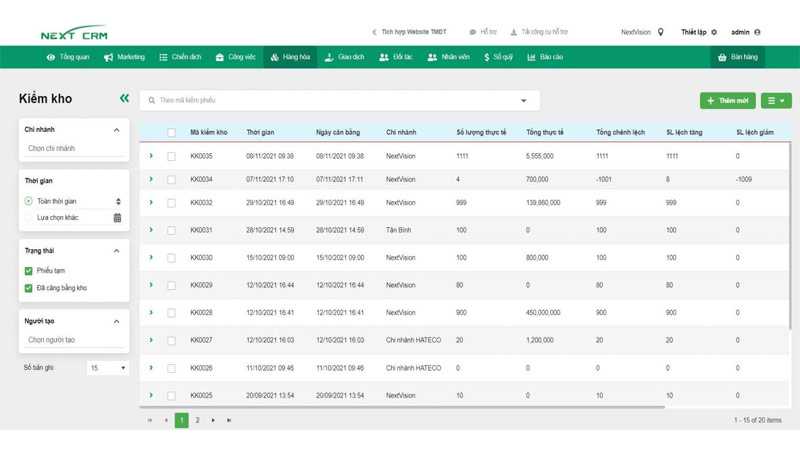Viewport: 800px width, 450px height.
Task: Expand row KK0035 details
Action: (x=151, y=156)
